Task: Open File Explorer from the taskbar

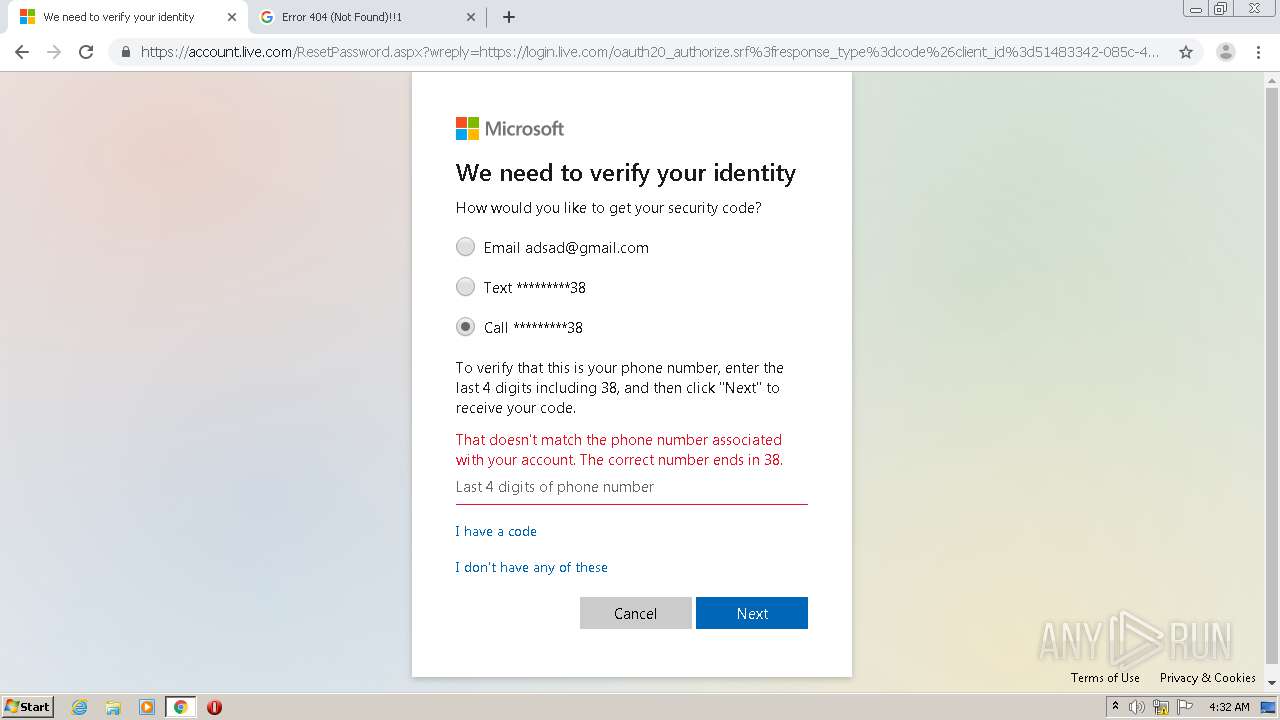Action: [113, 707]
